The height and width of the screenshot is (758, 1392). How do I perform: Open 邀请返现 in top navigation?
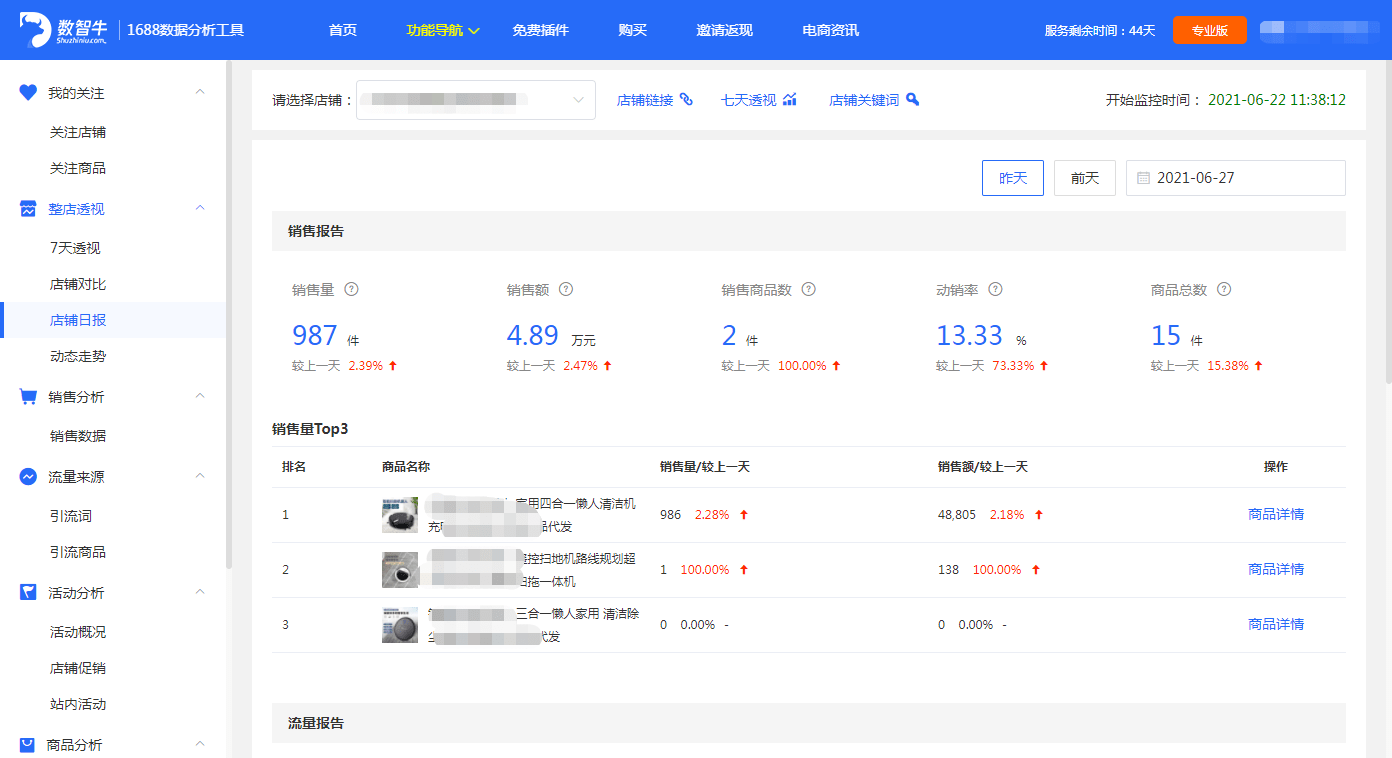tap(725, 30)
